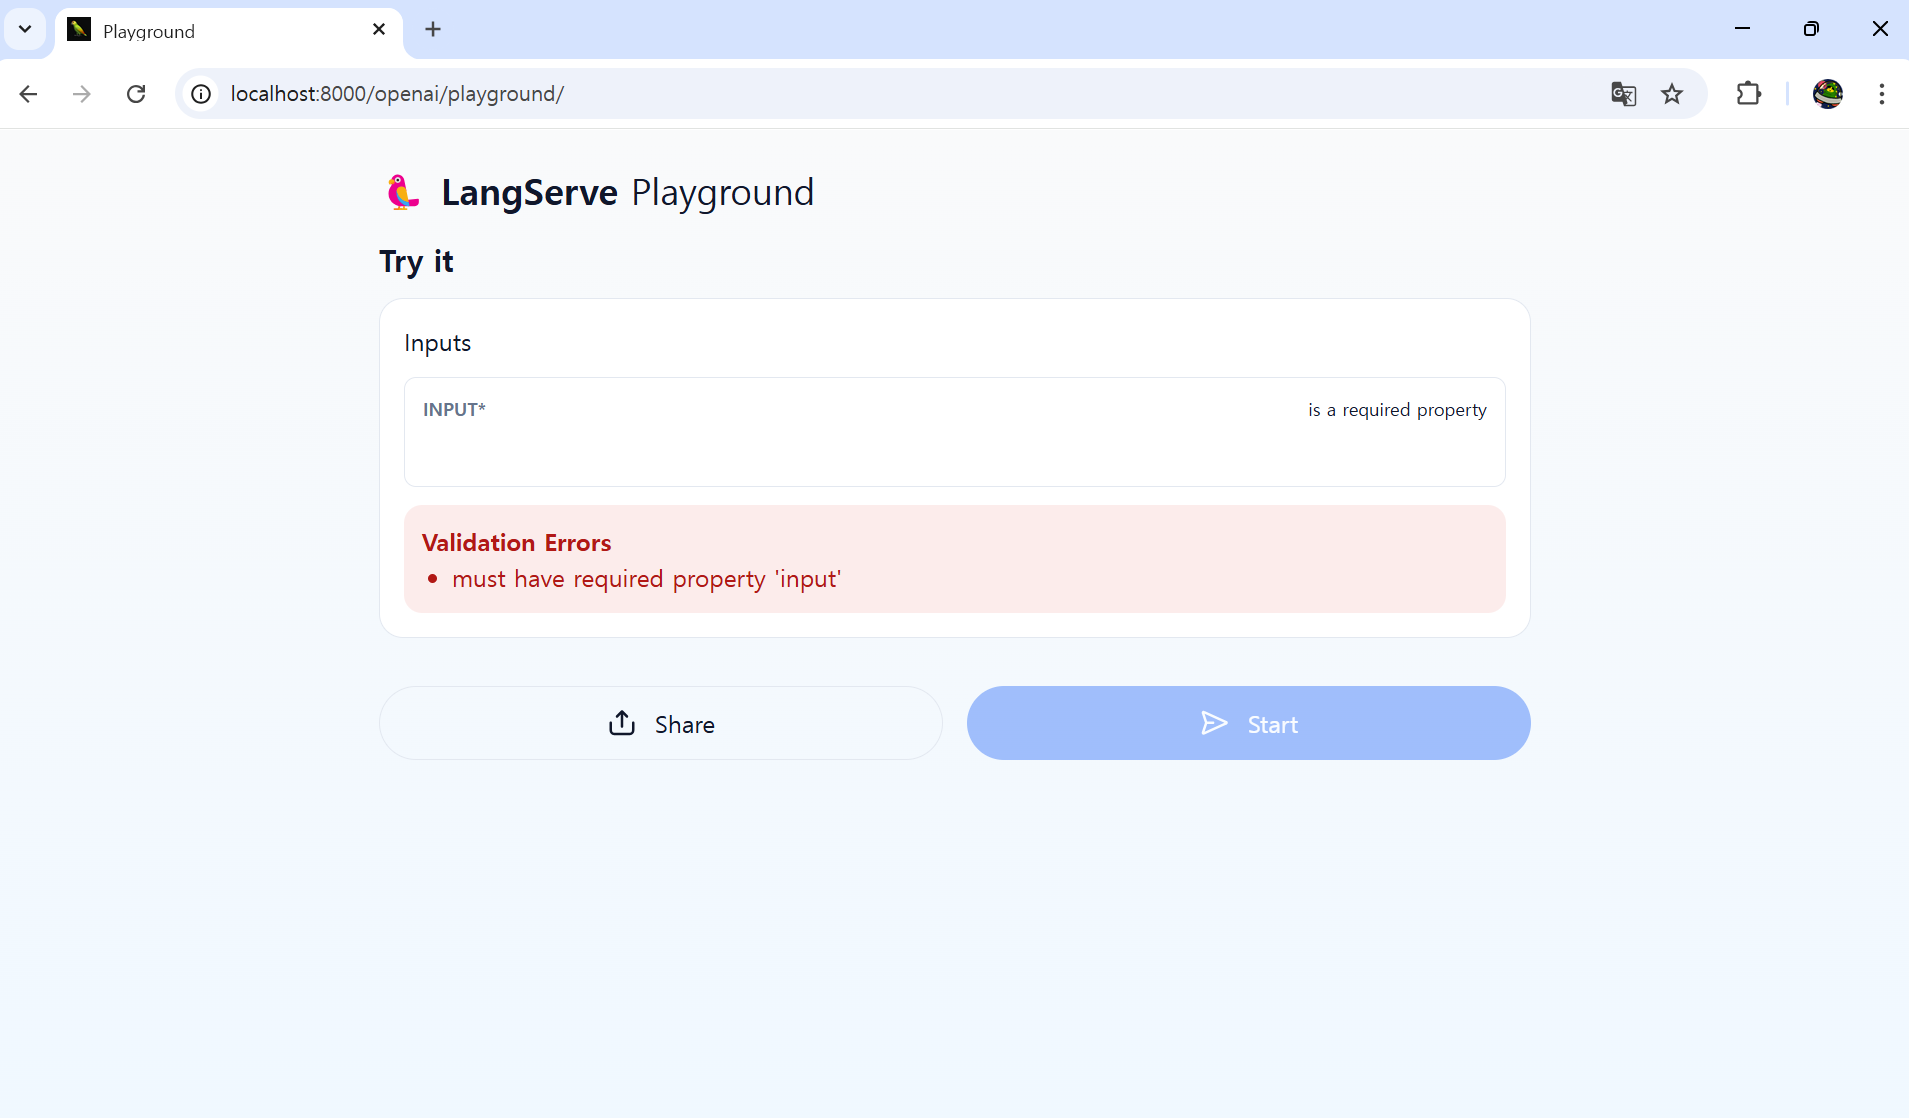
Task: Click the browser forward arrow
Action: 82,94
